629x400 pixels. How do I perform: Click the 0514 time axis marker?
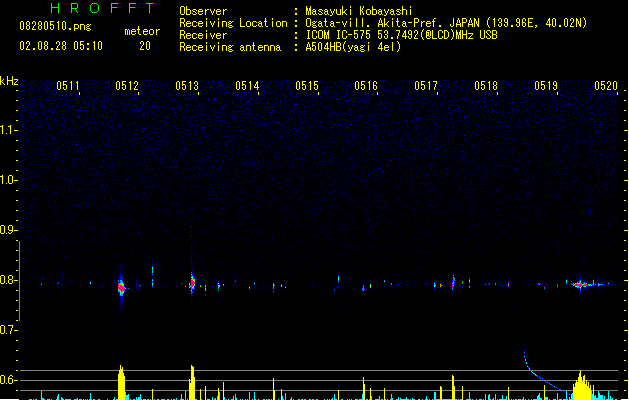point(247,86)
